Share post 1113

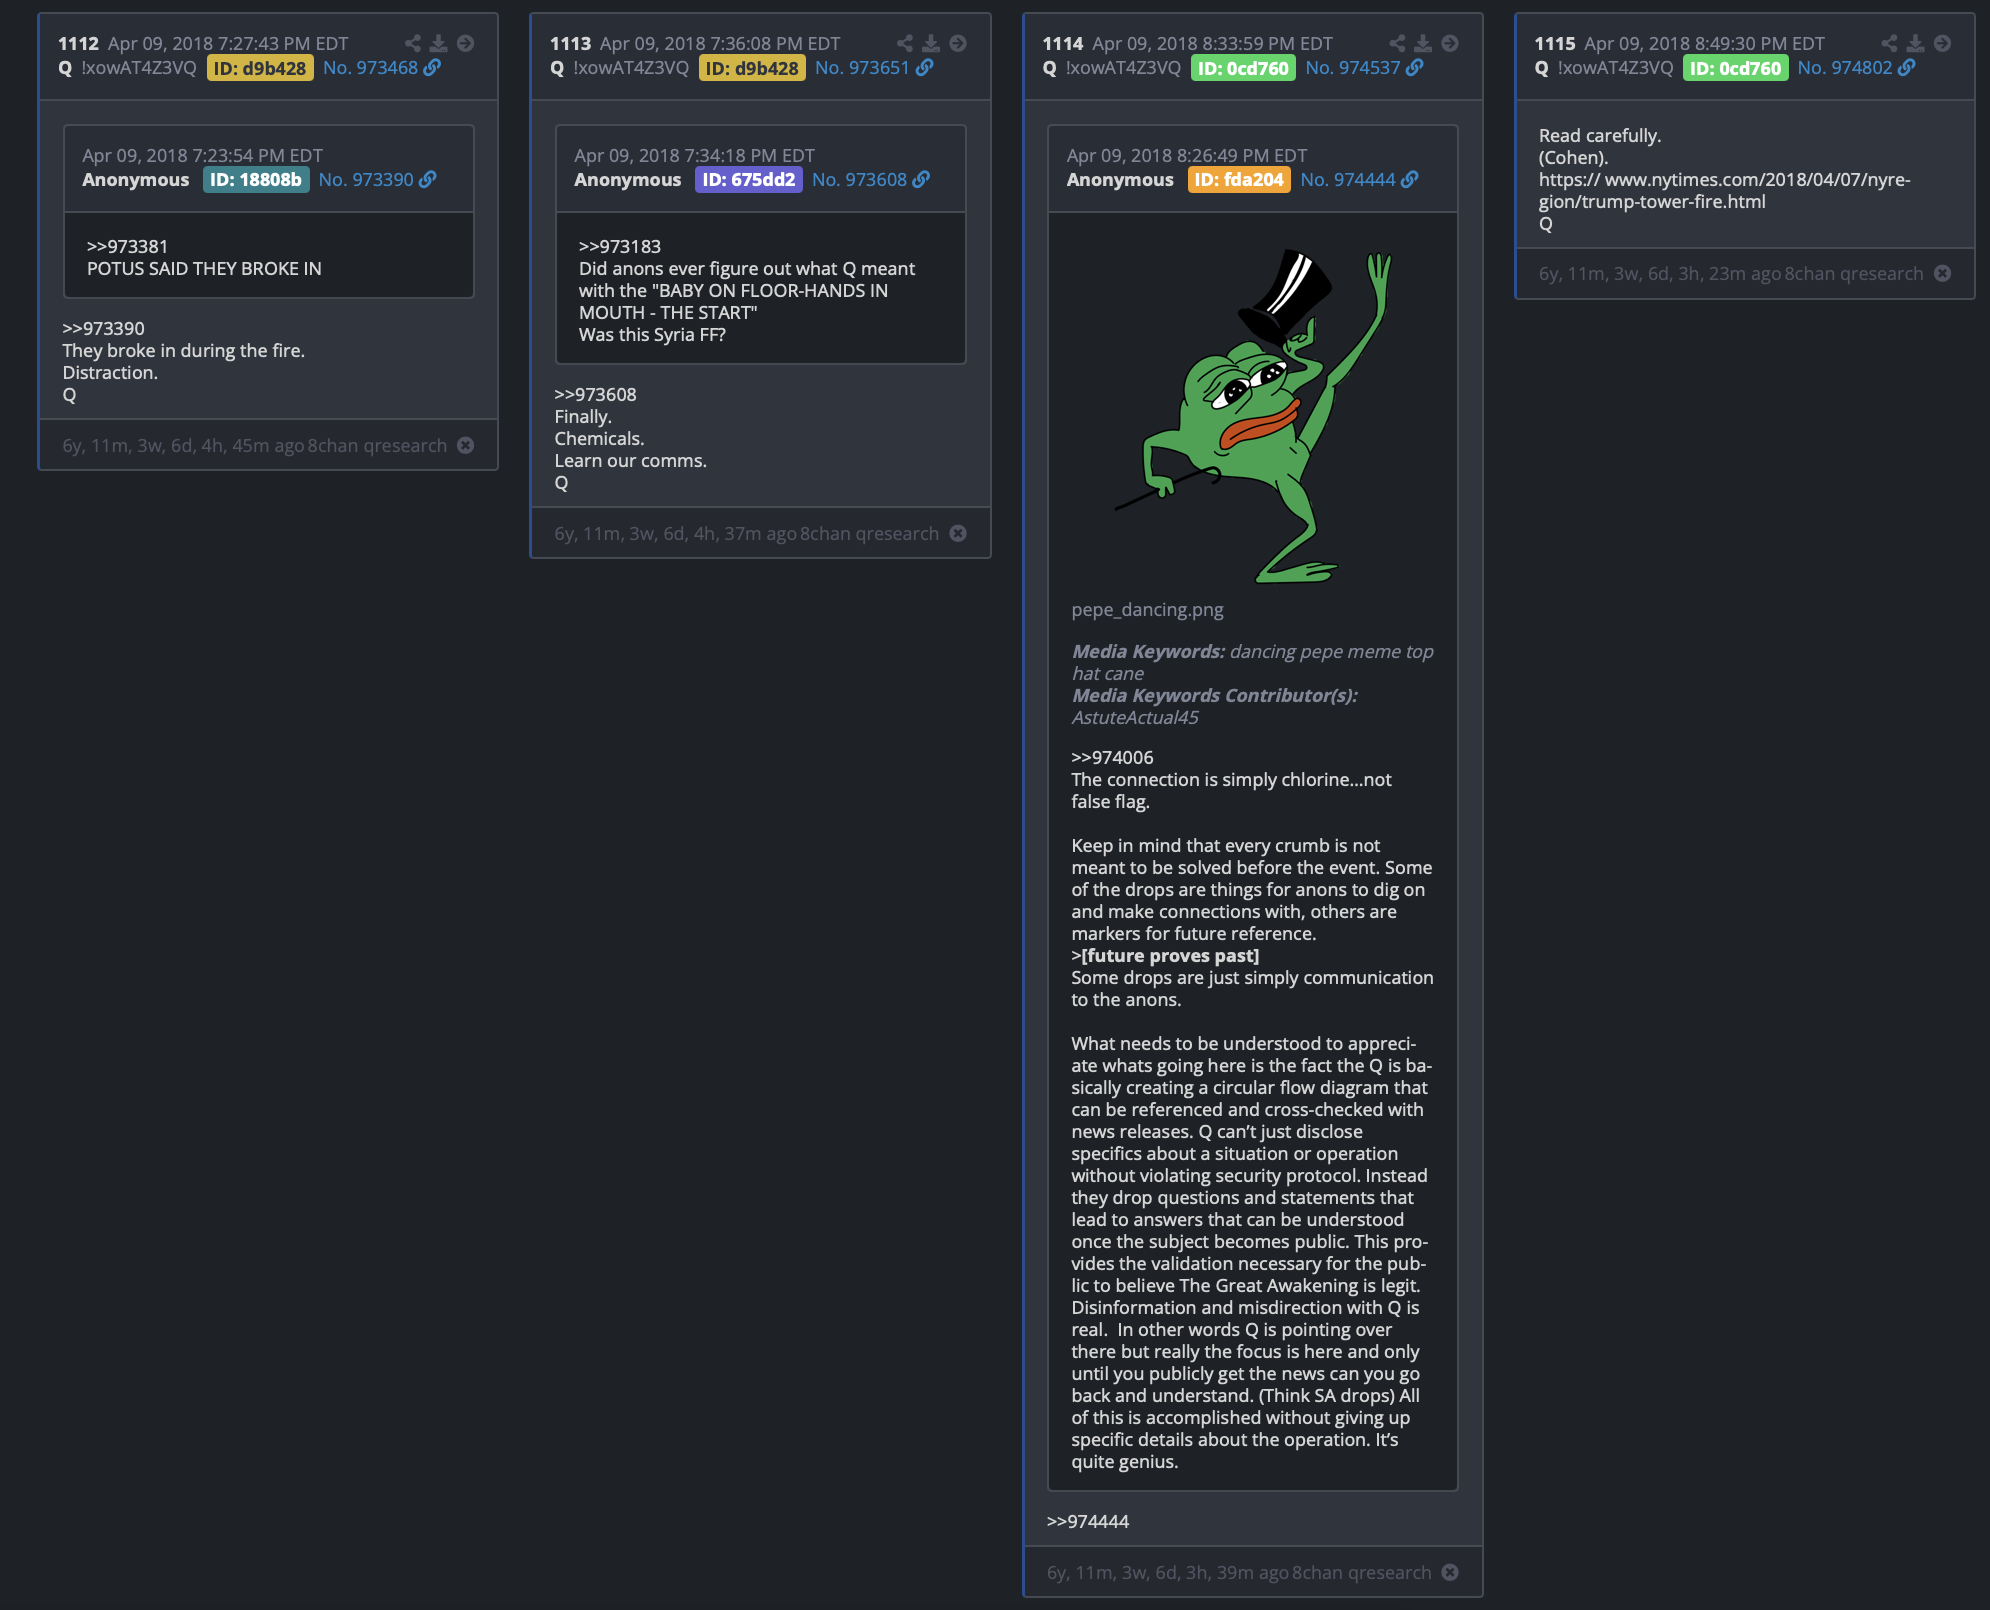(x=904, y=43)
